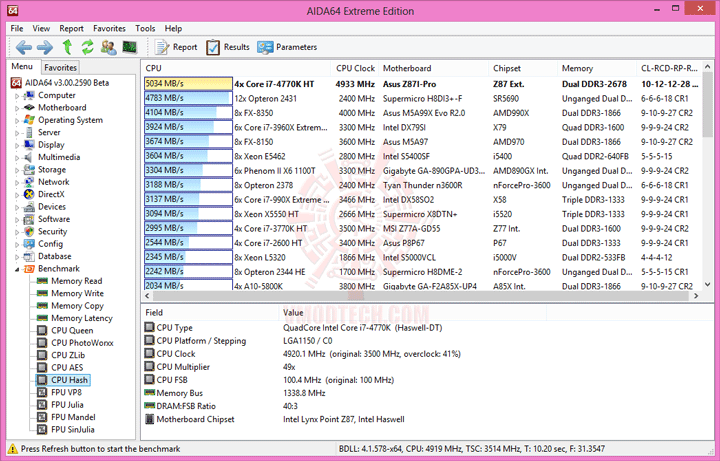Select the Security shield icon
This screenshot has height=461, width=720.
click(29, 231)
